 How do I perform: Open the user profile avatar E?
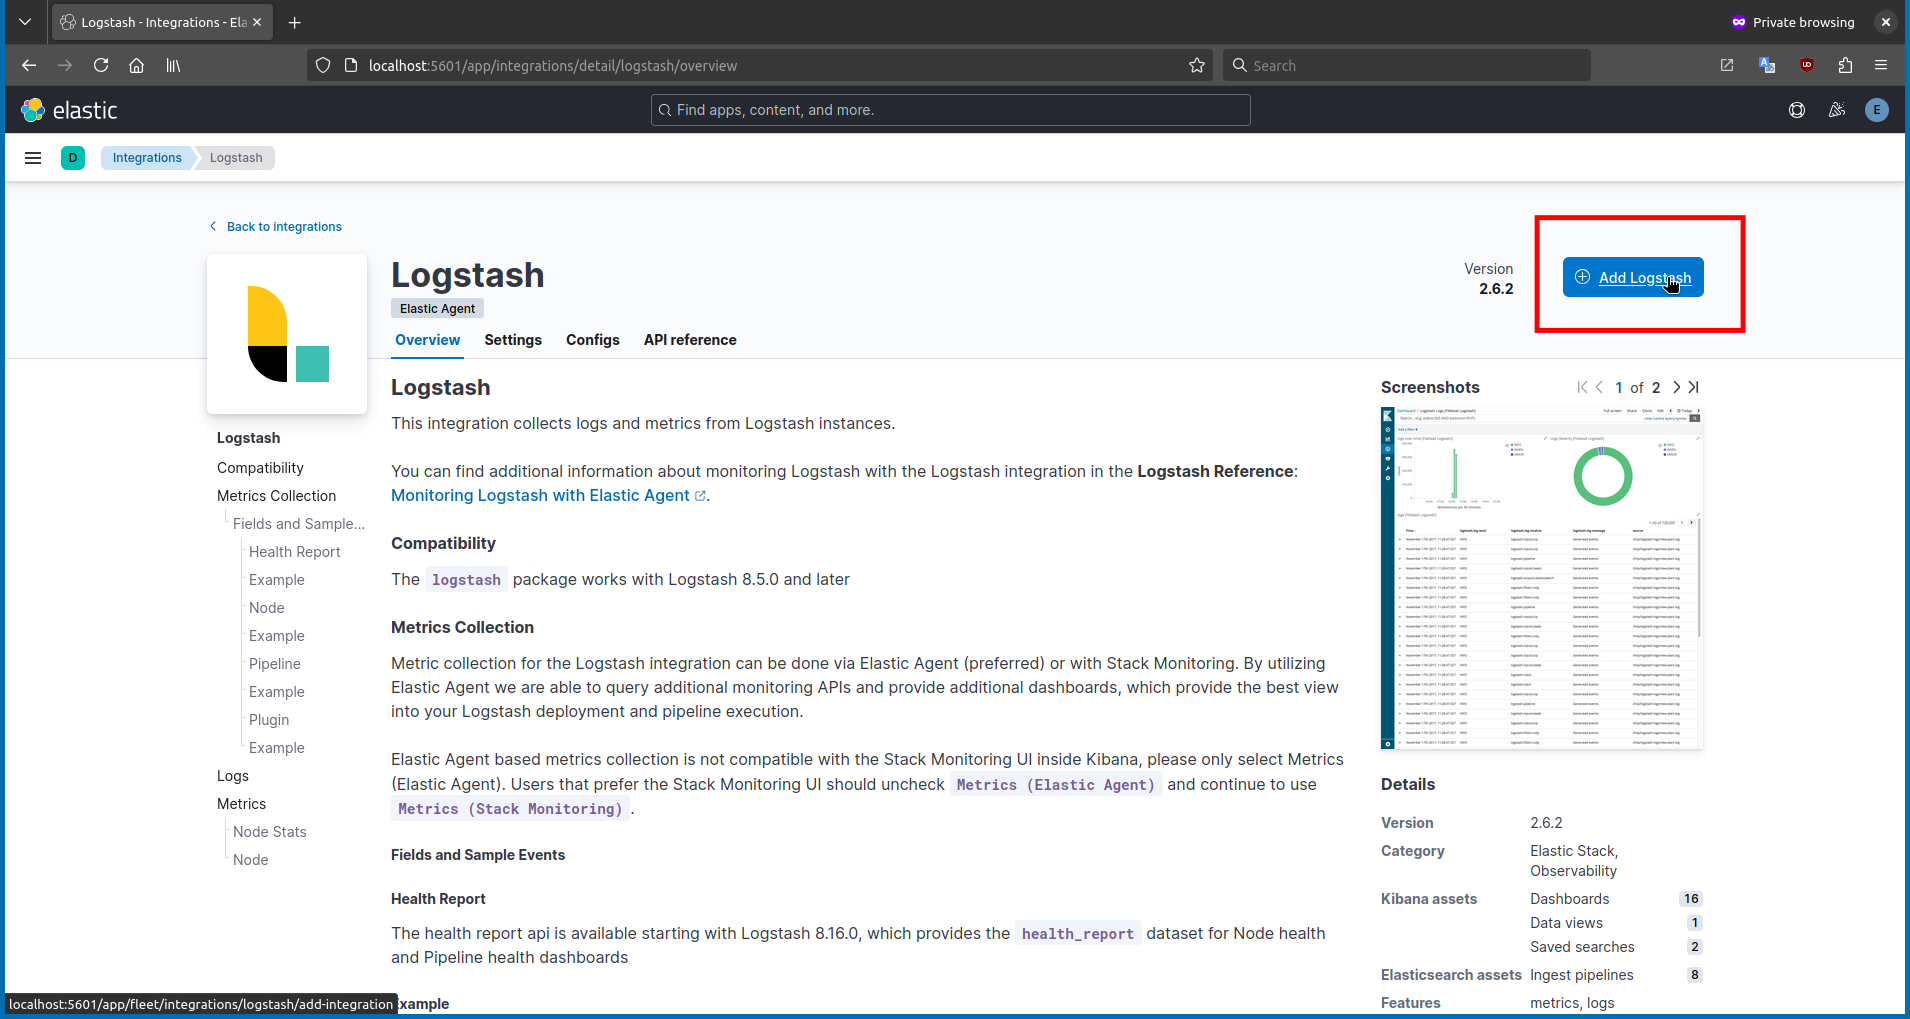[x=1877, y=110]
